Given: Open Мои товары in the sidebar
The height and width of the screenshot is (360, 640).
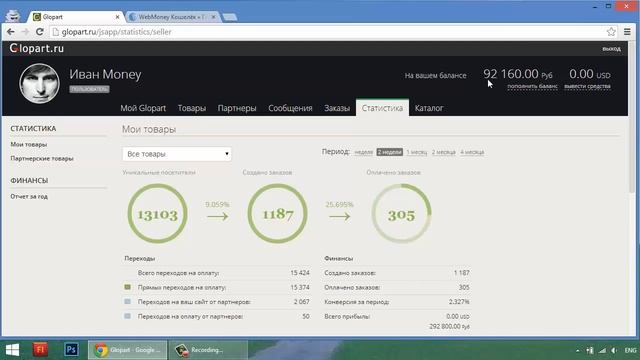Looking at the screenshot, I should (x=29, y=144).
